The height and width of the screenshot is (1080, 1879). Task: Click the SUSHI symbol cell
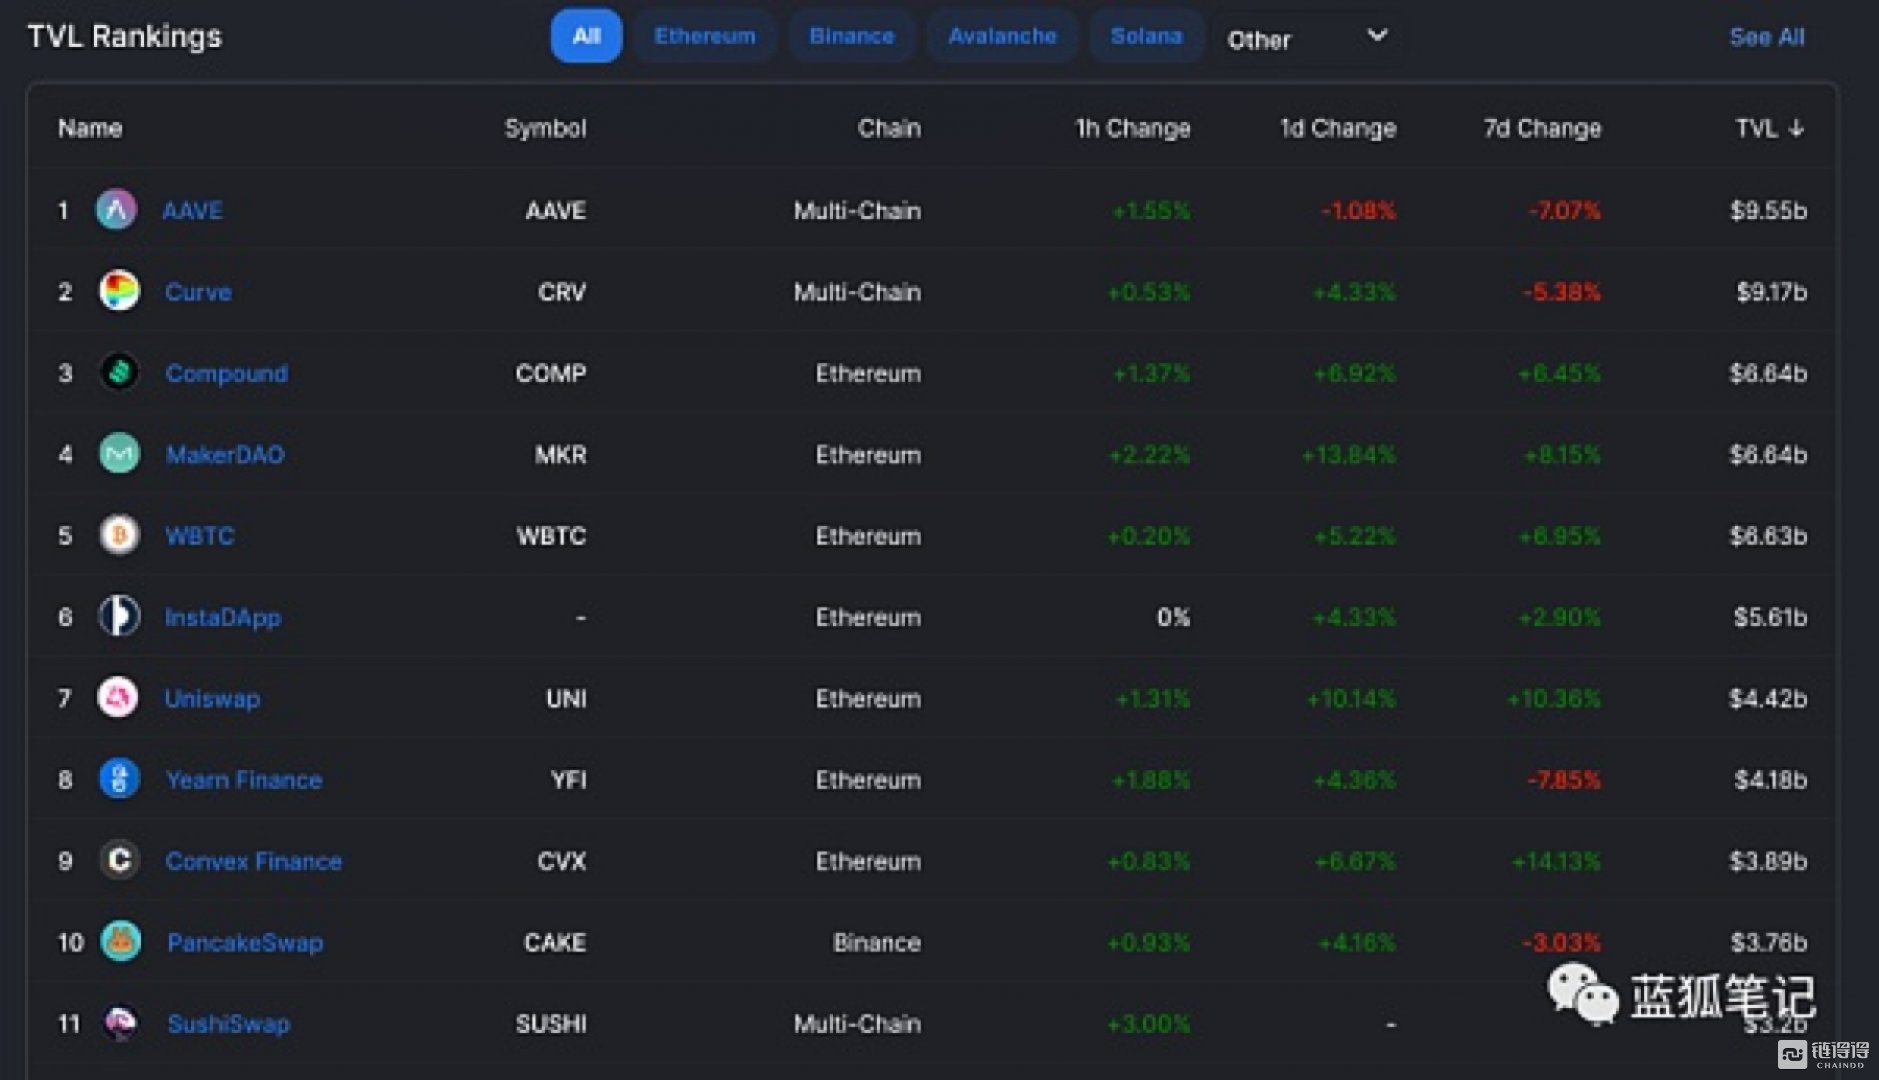551,1023
